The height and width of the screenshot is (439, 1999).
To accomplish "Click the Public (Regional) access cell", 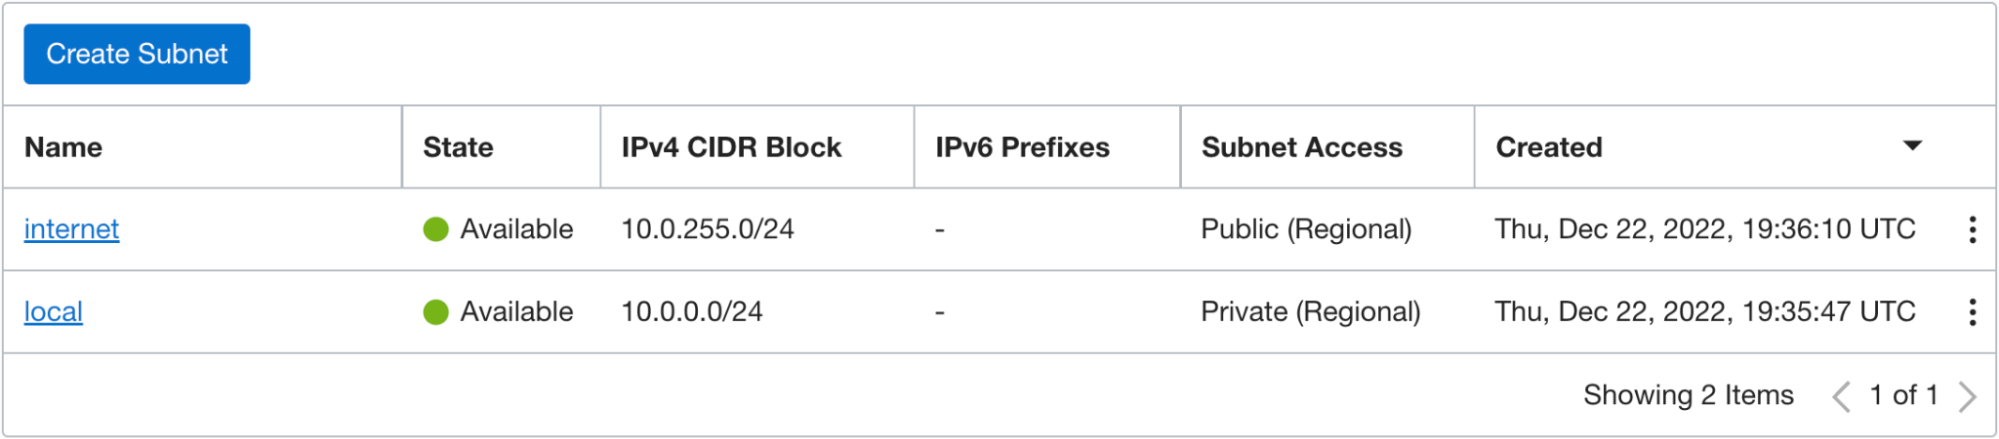I will tap(1306, 229).
